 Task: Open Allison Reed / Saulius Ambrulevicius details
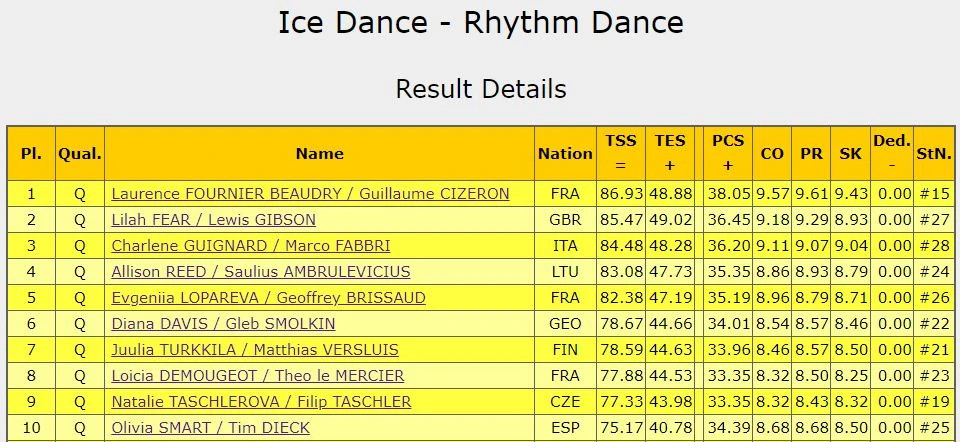[260, 272]
